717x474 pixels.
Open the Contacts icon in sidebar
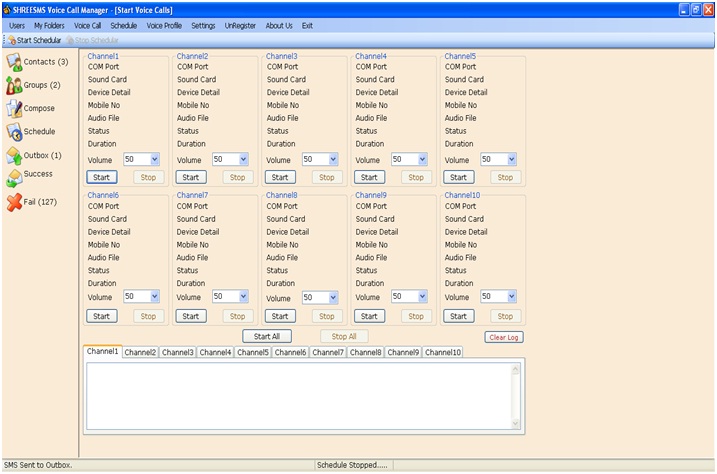pyautogui.click(x=14, y=62)
